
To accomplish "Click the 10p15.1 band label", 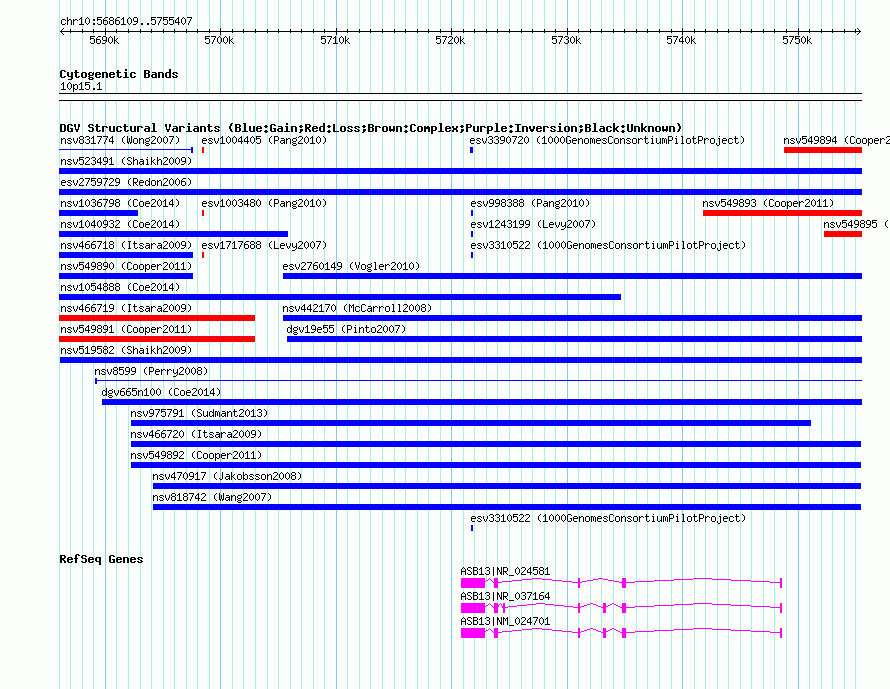I will [x=81, y=86].
